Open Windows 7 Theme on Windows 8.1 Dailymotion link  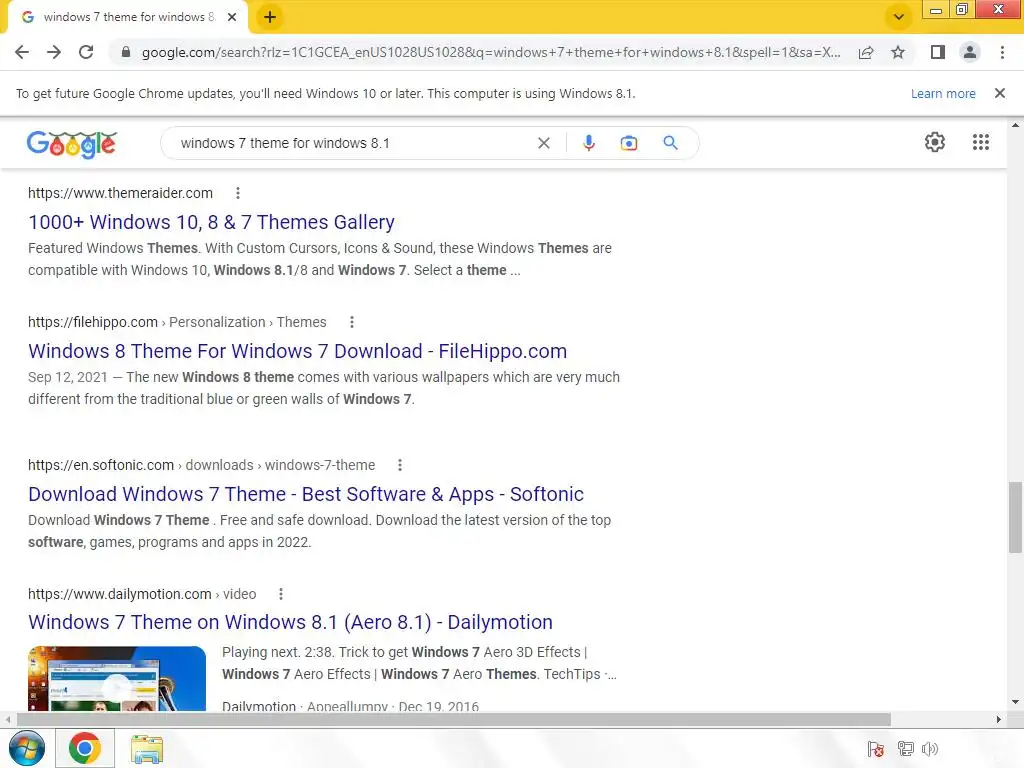[290, 622]
